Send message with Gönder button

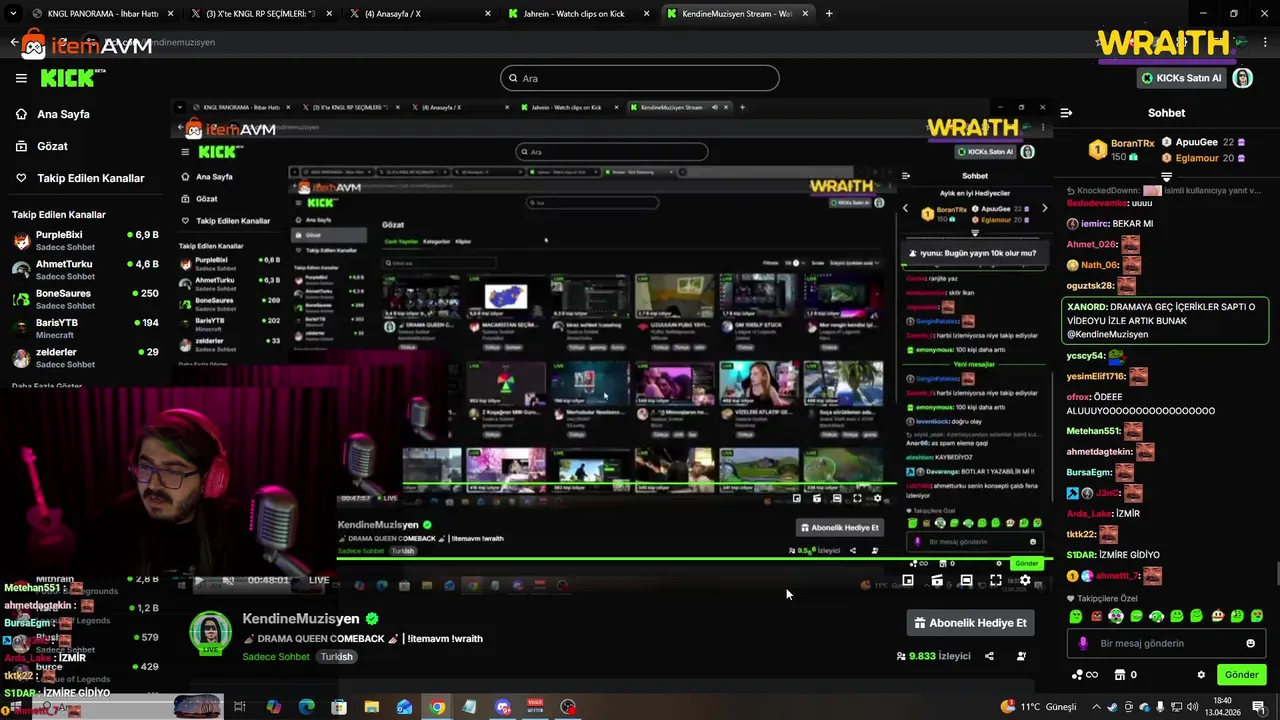point(1241,675)
